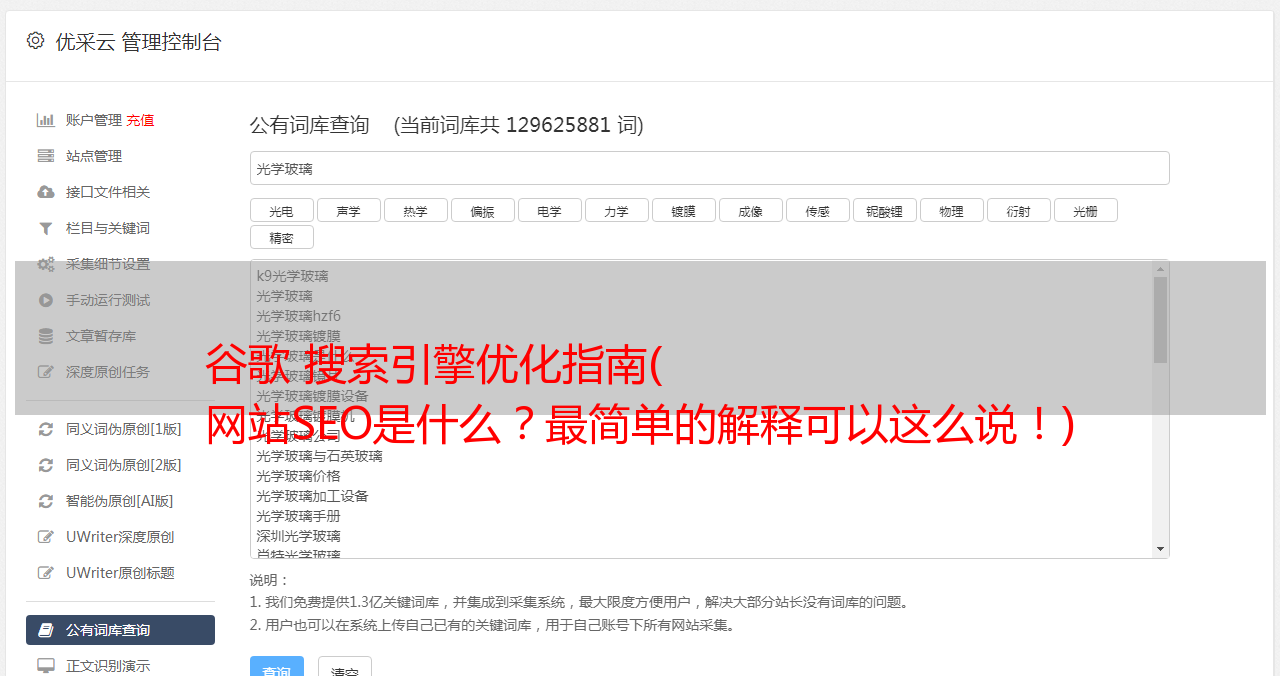Select 光学玻璃价格 in results list

(298, 476)
